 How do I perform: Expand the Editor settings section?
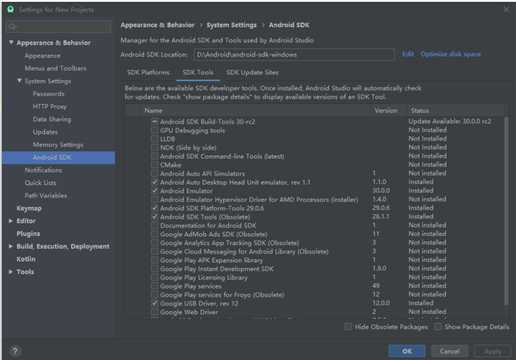[x=11, y=221]
